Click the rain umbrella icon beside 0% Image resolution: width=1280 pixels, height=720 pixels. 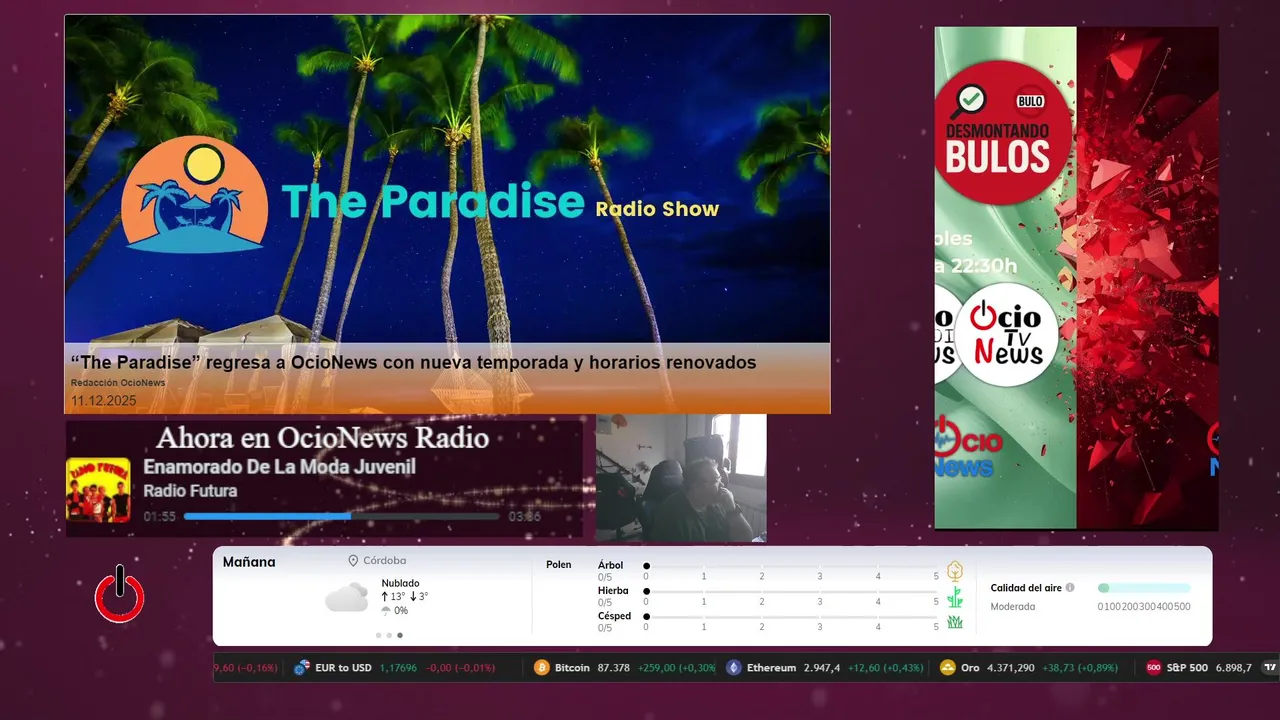[x=386, y=611]
